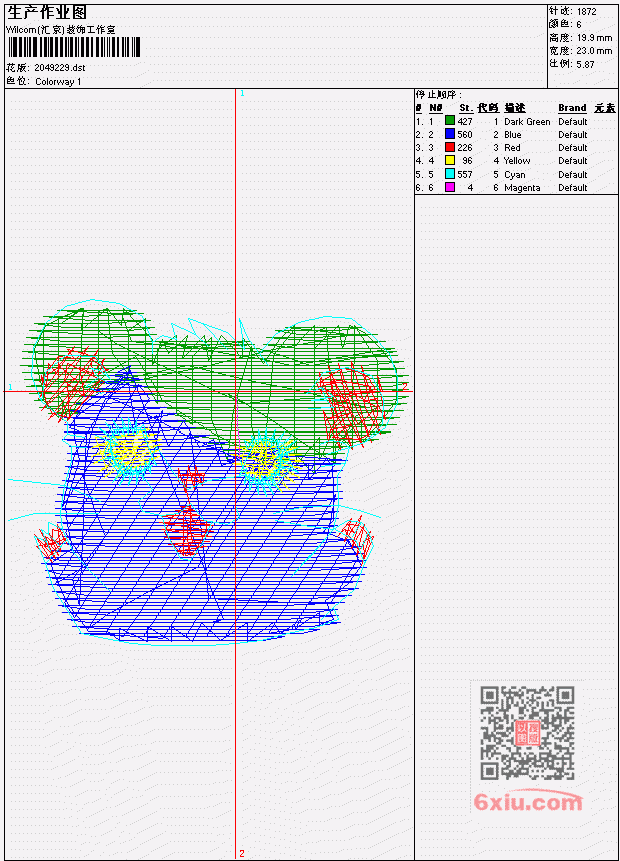Click the title 生产作业图
This screenshot has width=620, height=861.
coord(47,13)
